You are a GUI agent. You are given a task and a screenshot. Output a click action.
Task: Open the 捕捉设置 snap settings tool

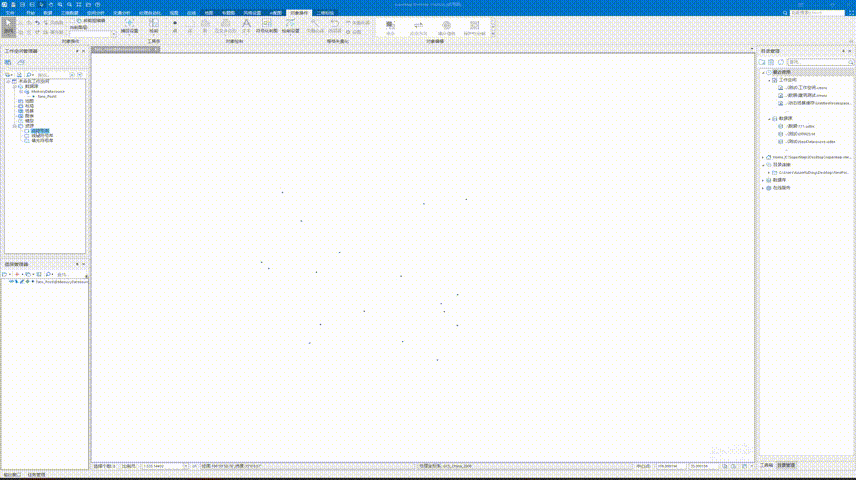[x=129, y=26]
